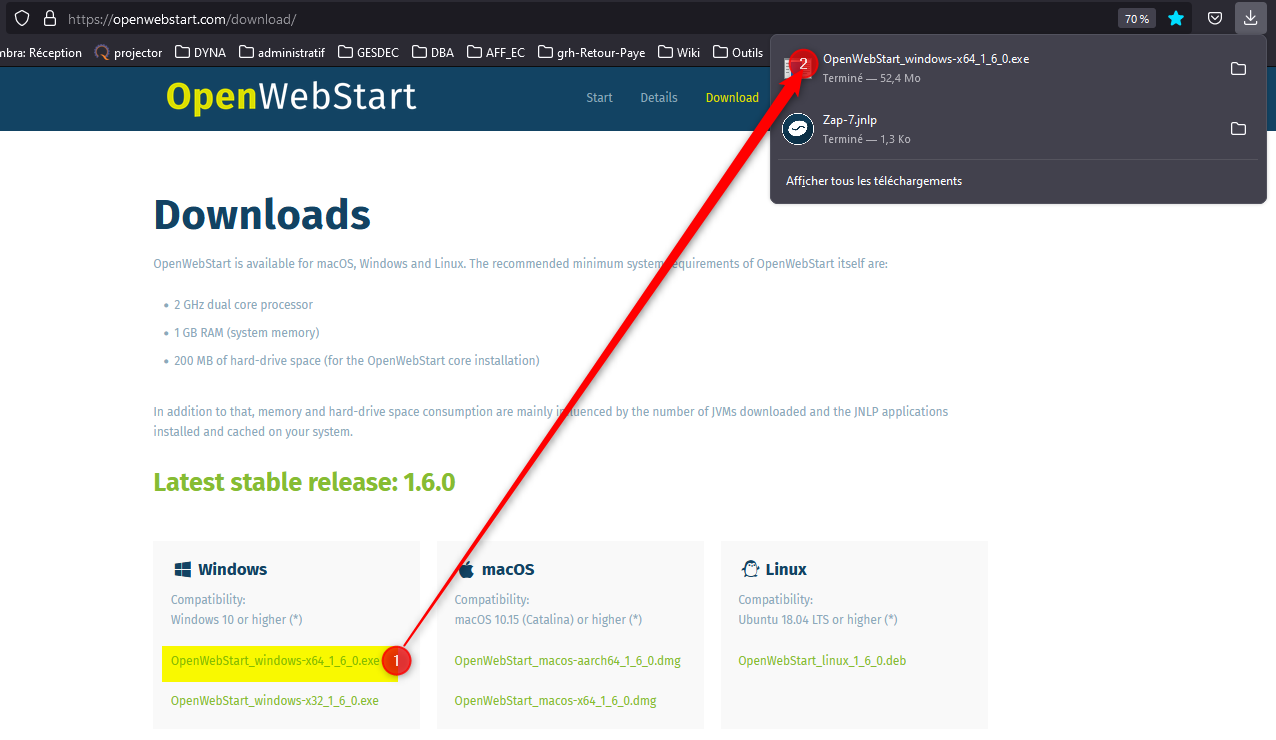Toggle the bookmark star for this page

(x=1176, y=17)
